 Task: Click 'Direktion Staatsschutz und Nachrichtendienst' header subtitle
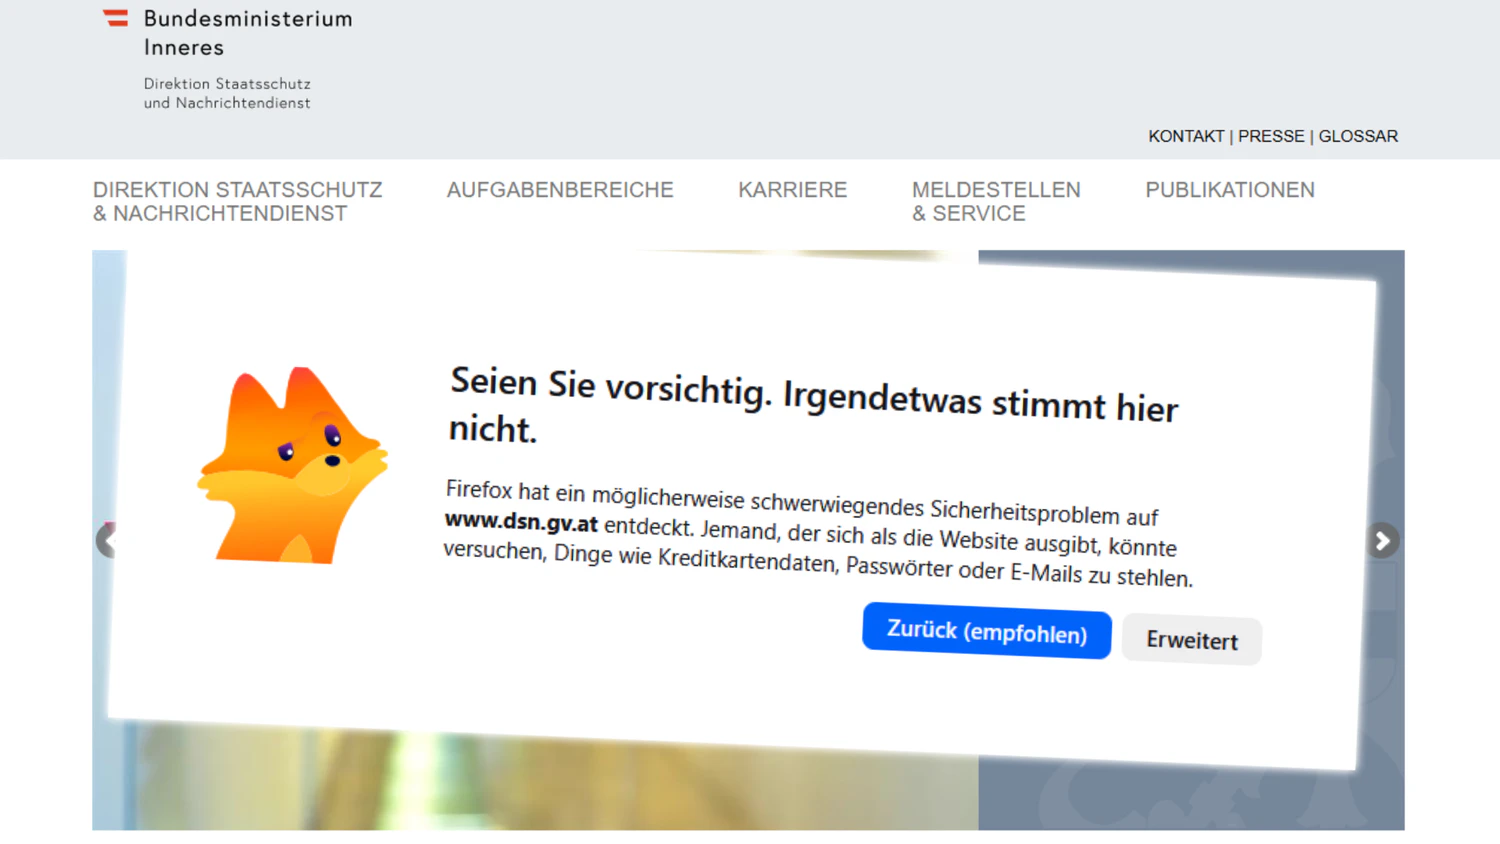227,93
